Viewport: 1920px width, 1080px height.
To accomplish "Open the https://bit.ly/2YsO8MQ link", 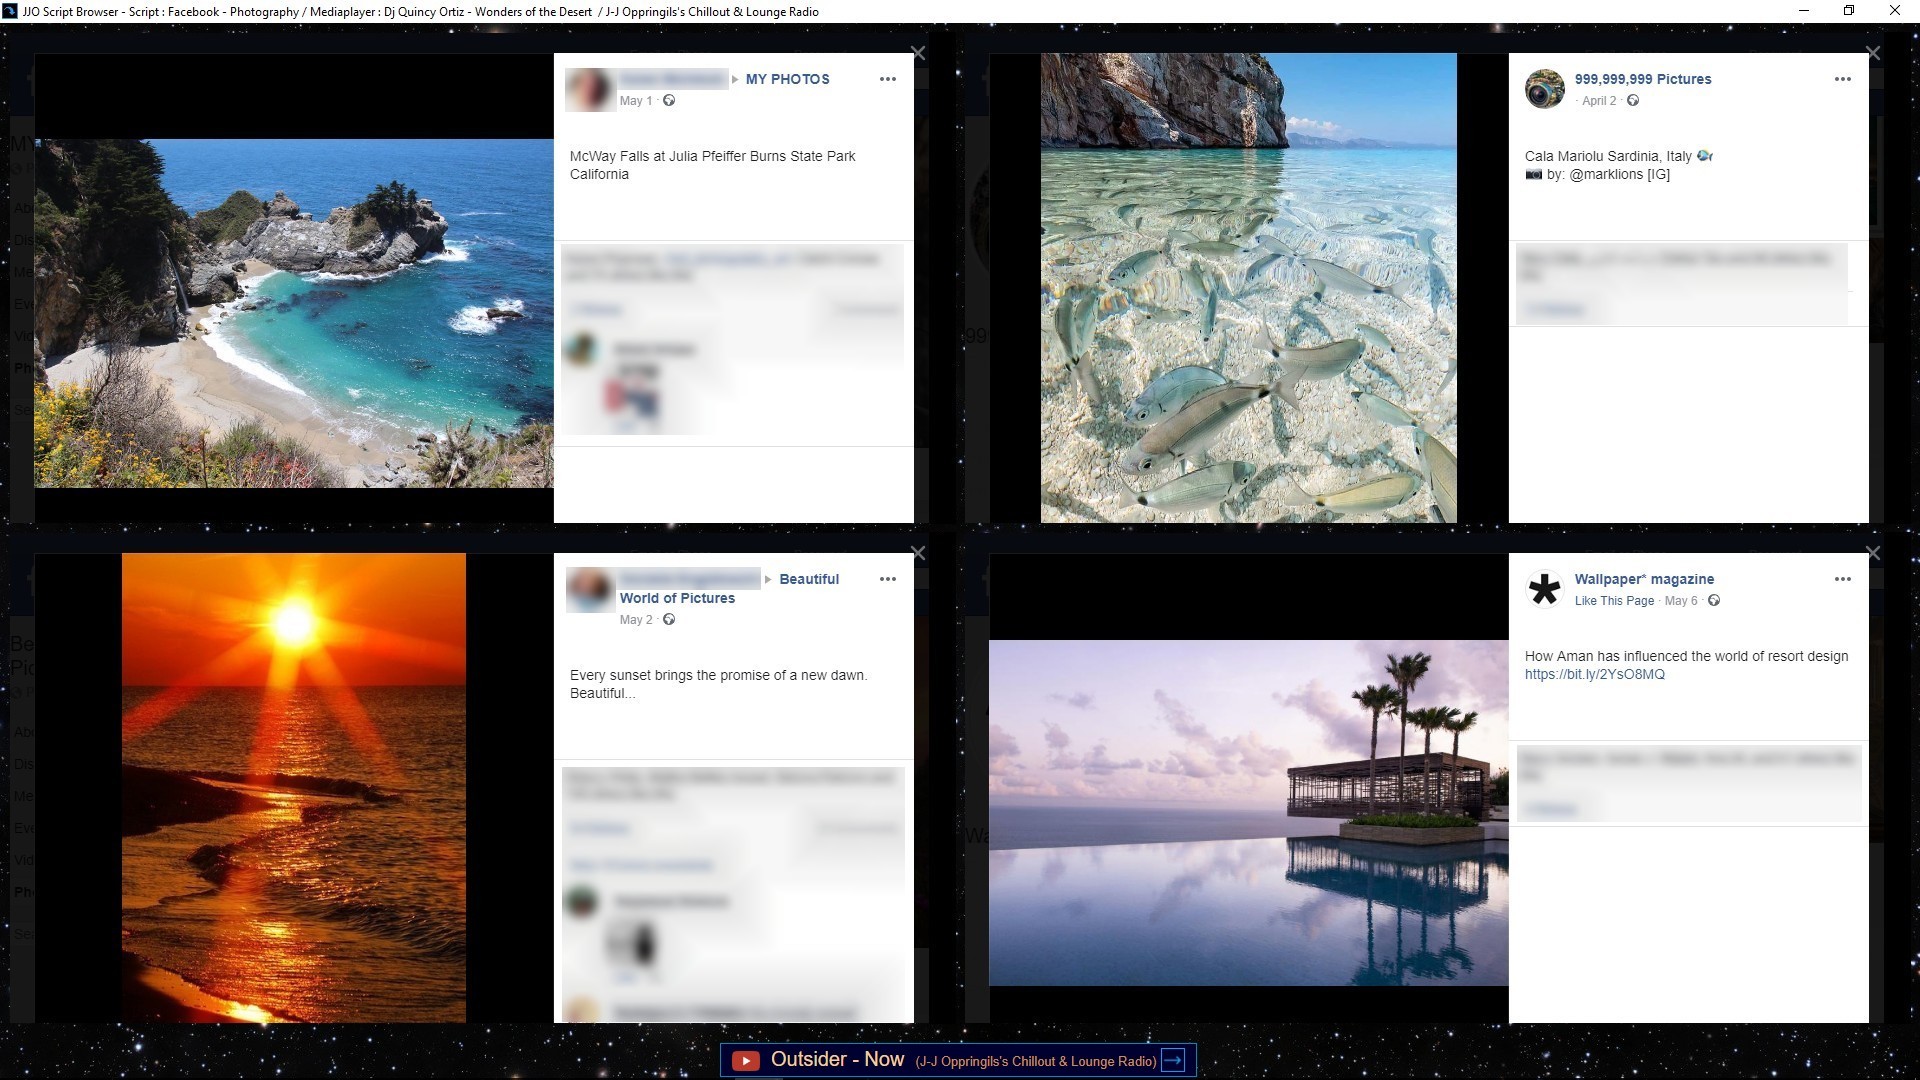I will click(x=1594, y=674).
